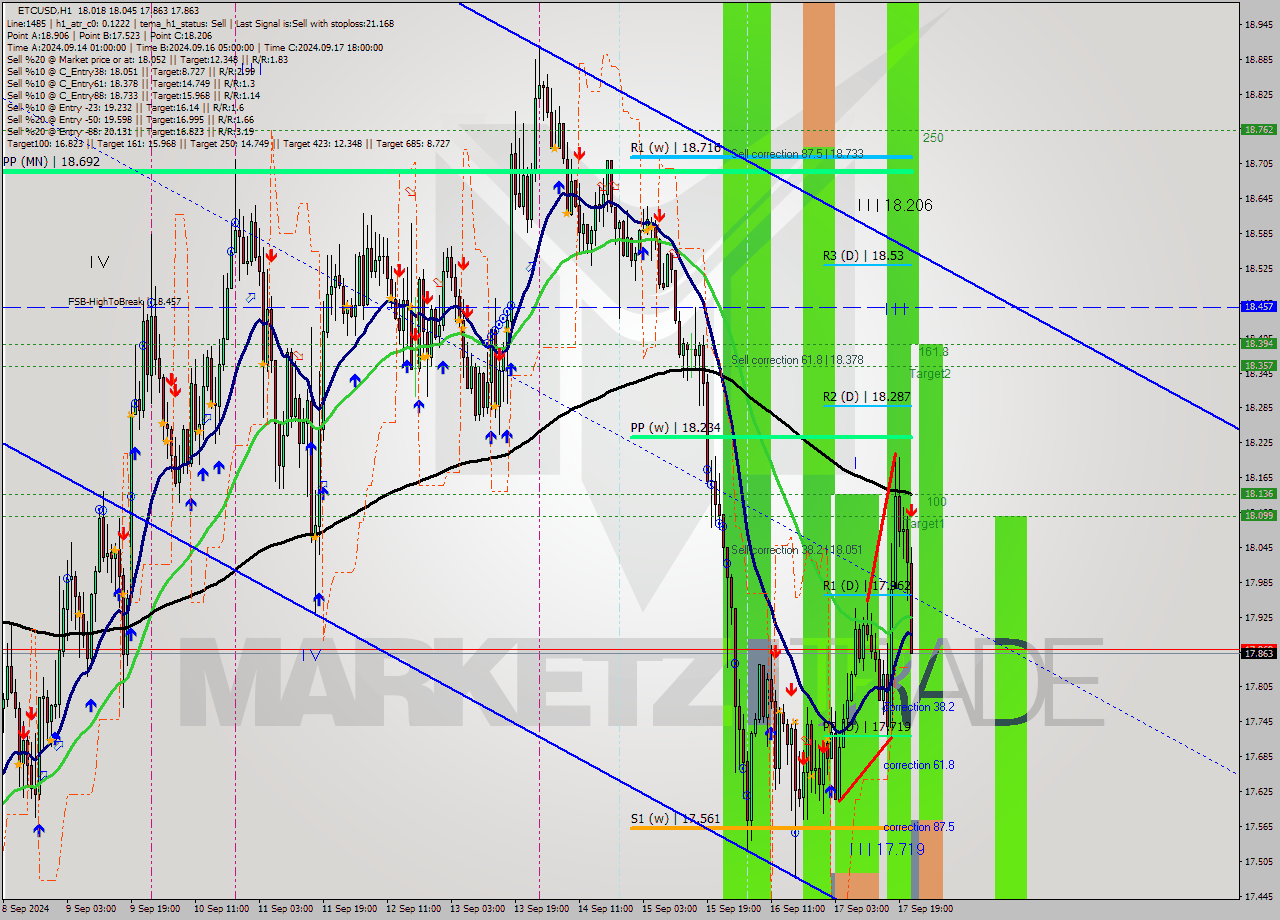Viewport: 1280px width, 920px height.
Task: Click '13 Sep 19:00' on time axis
Action: [x=541, y=909]
